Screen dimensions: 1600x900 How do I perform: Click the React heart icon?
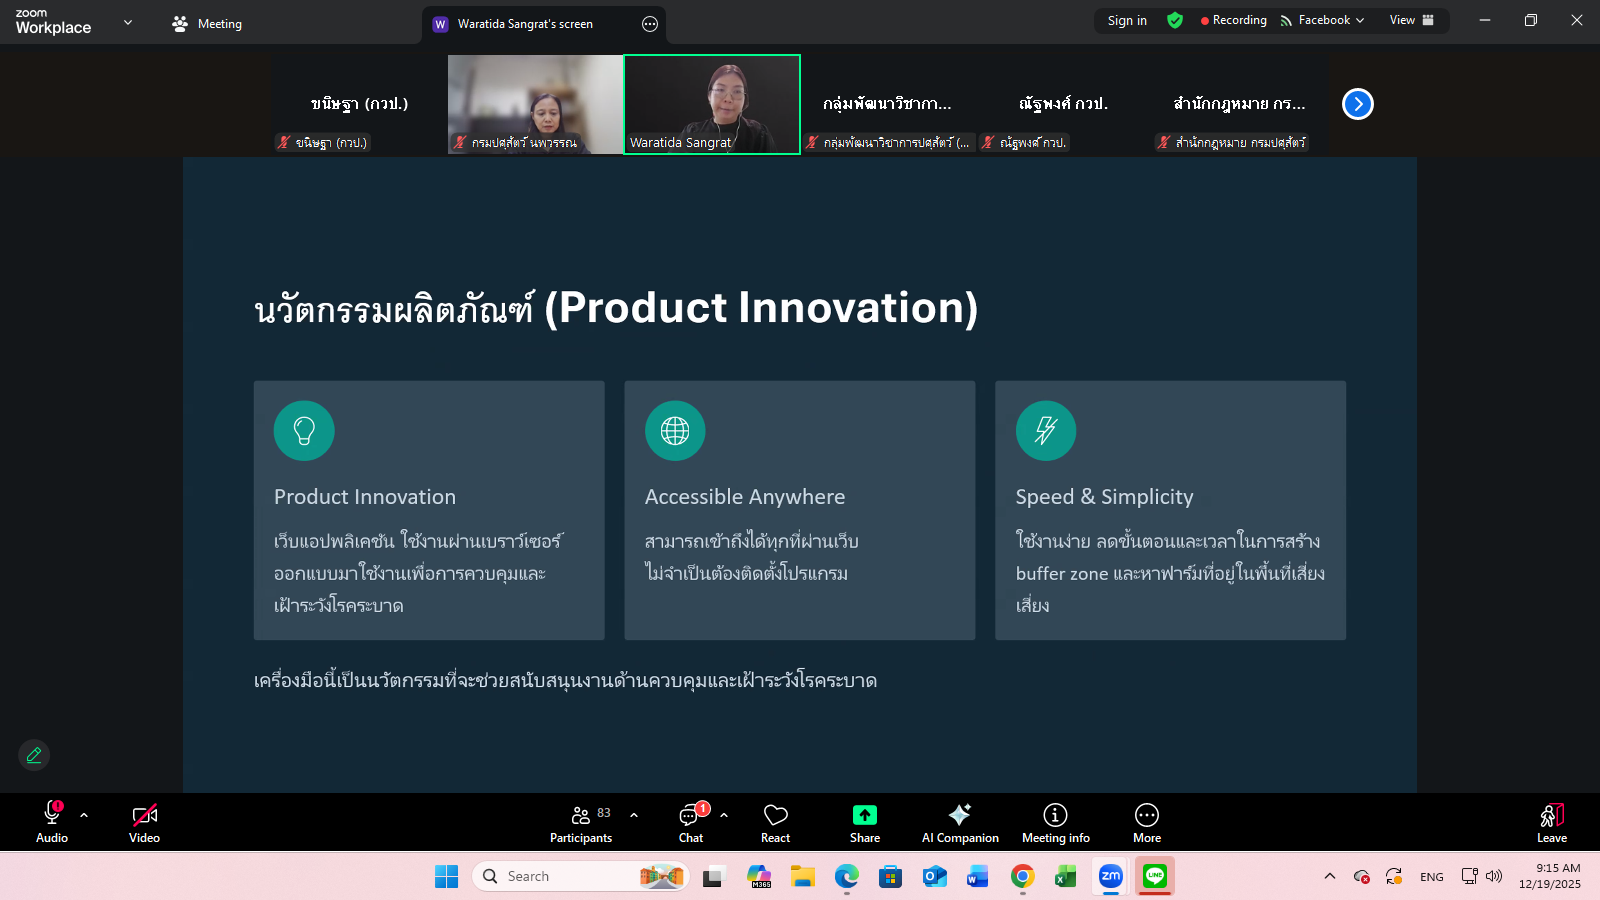pos(775,823)
